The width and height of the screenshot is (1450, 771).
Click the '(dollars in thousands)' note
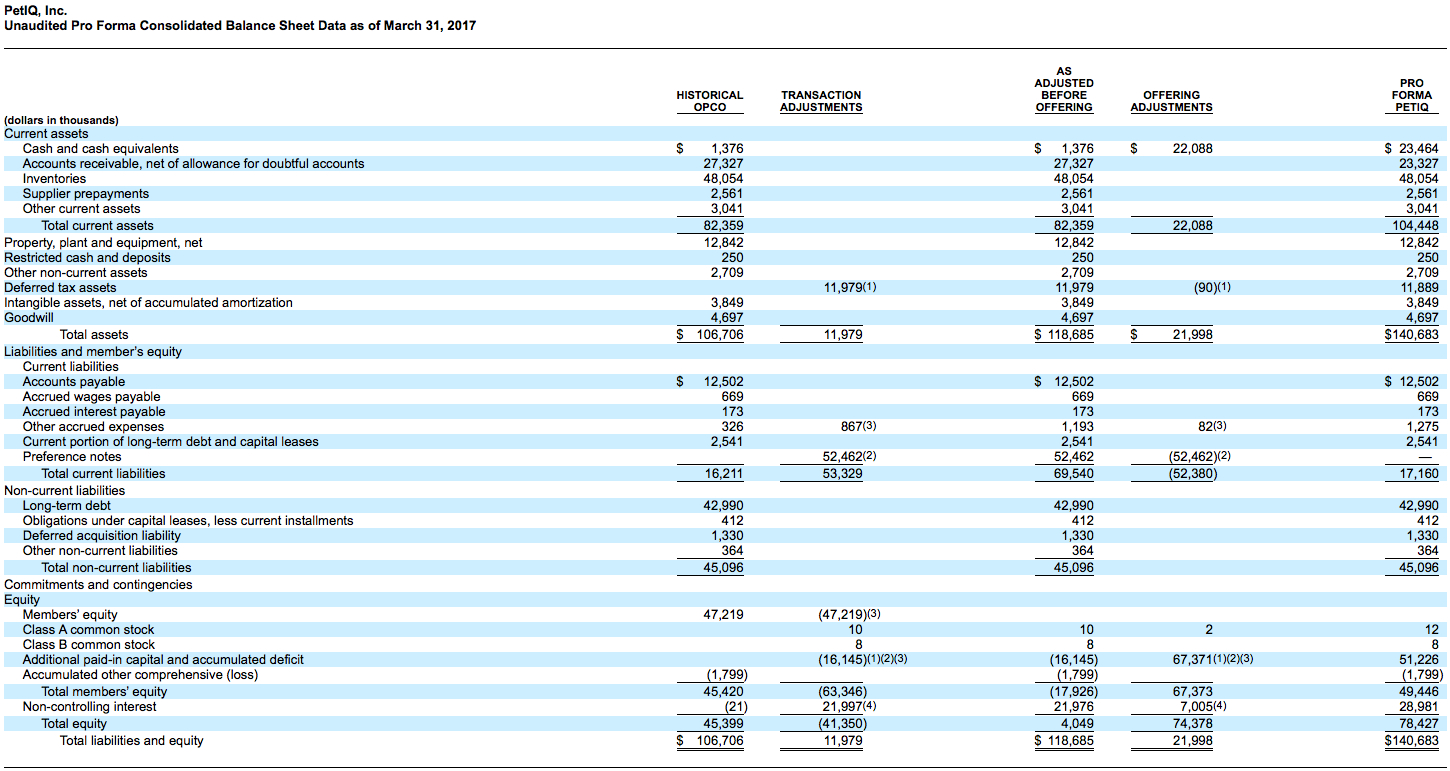coord(61,120)
